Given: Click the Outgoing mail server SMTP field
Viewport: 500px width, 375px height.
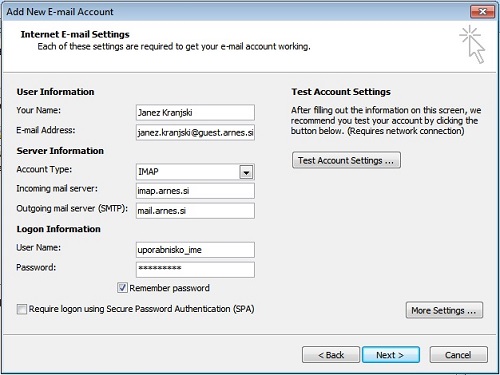Looking at the screenshot, I should 195,211.
